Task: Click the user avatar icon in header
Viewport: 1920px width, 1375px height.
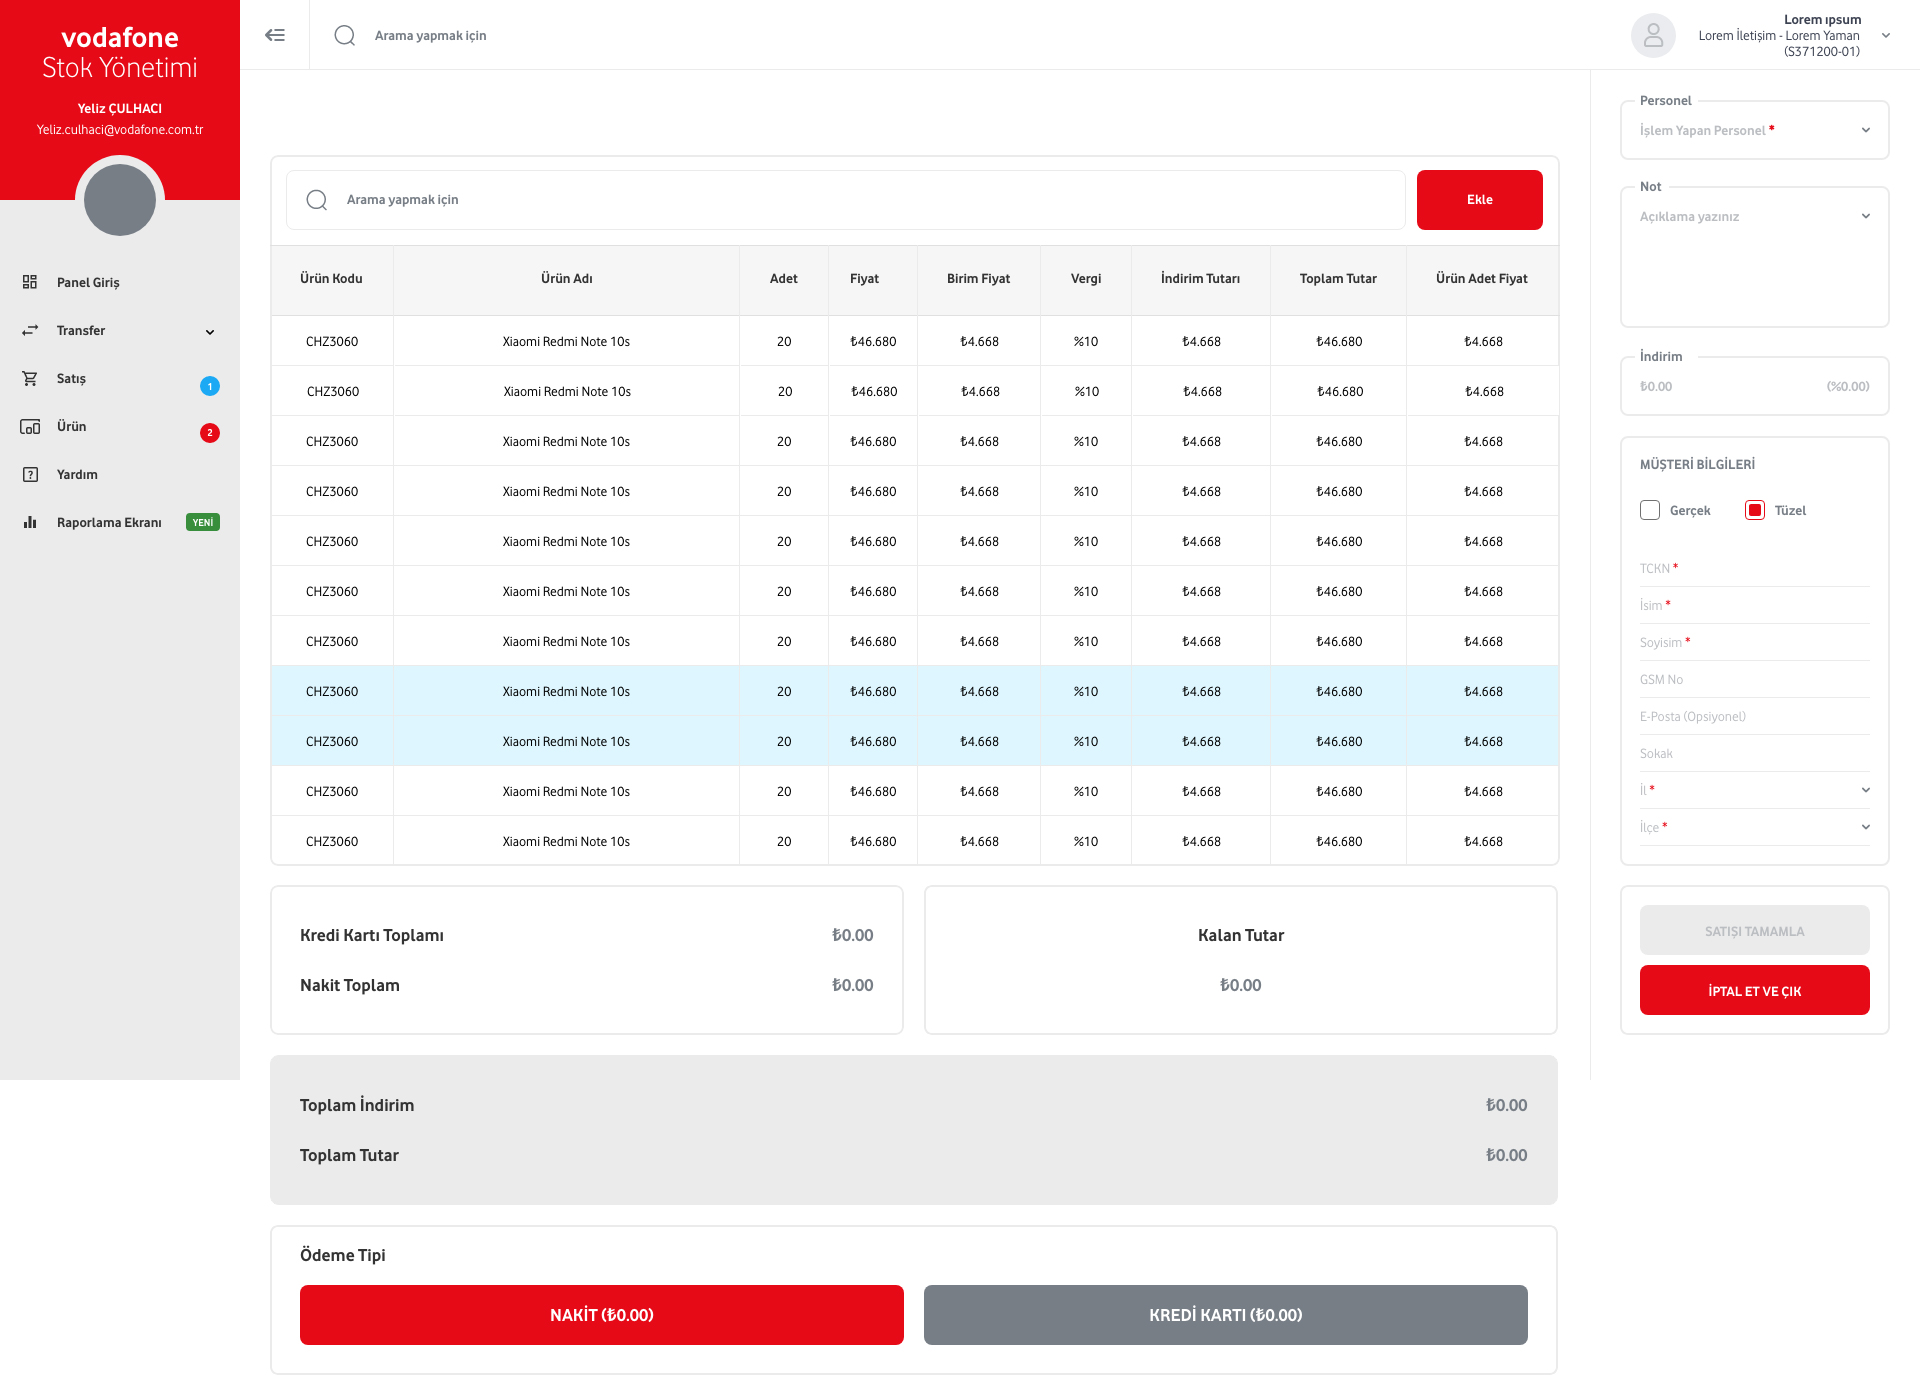Action: tap(1653, 35)
